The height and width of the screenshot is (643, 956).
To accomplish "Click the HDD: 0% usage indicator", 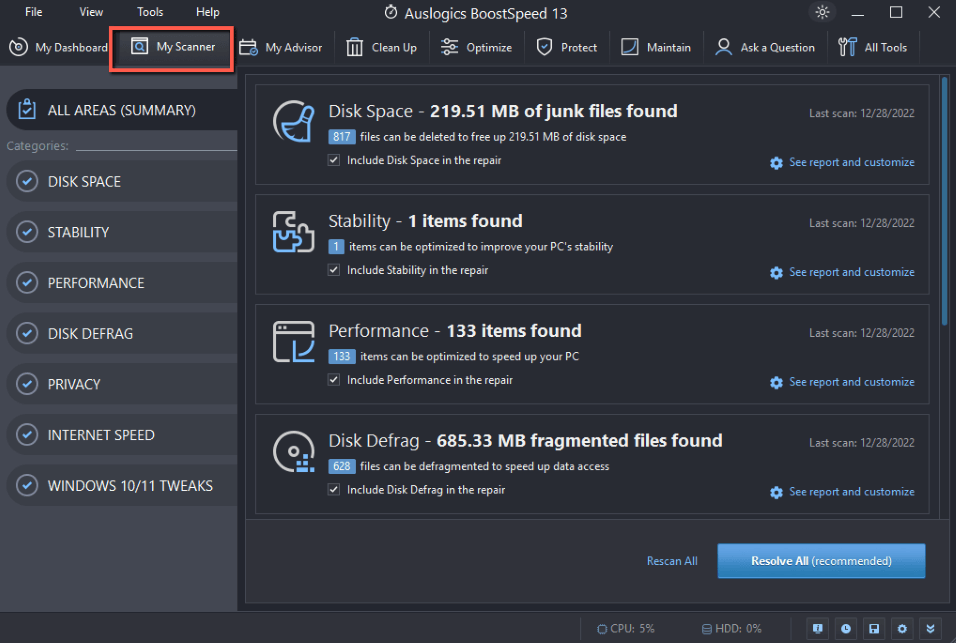I will tap(732, 628).
